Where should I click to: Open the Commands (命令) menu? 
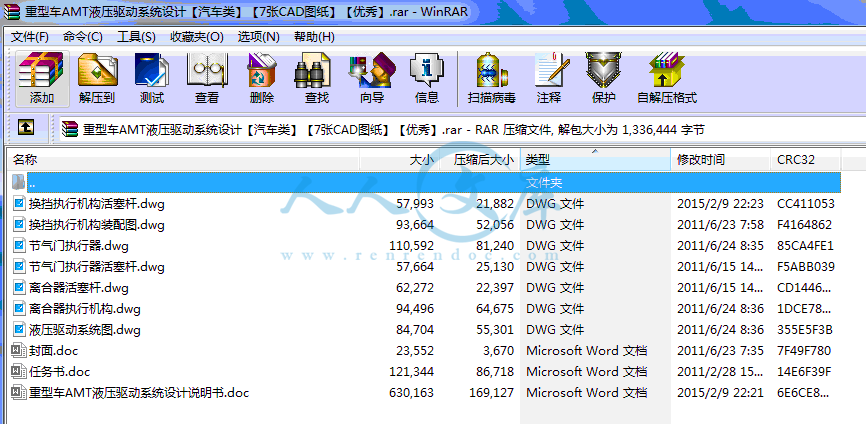(x=83, y=37)
